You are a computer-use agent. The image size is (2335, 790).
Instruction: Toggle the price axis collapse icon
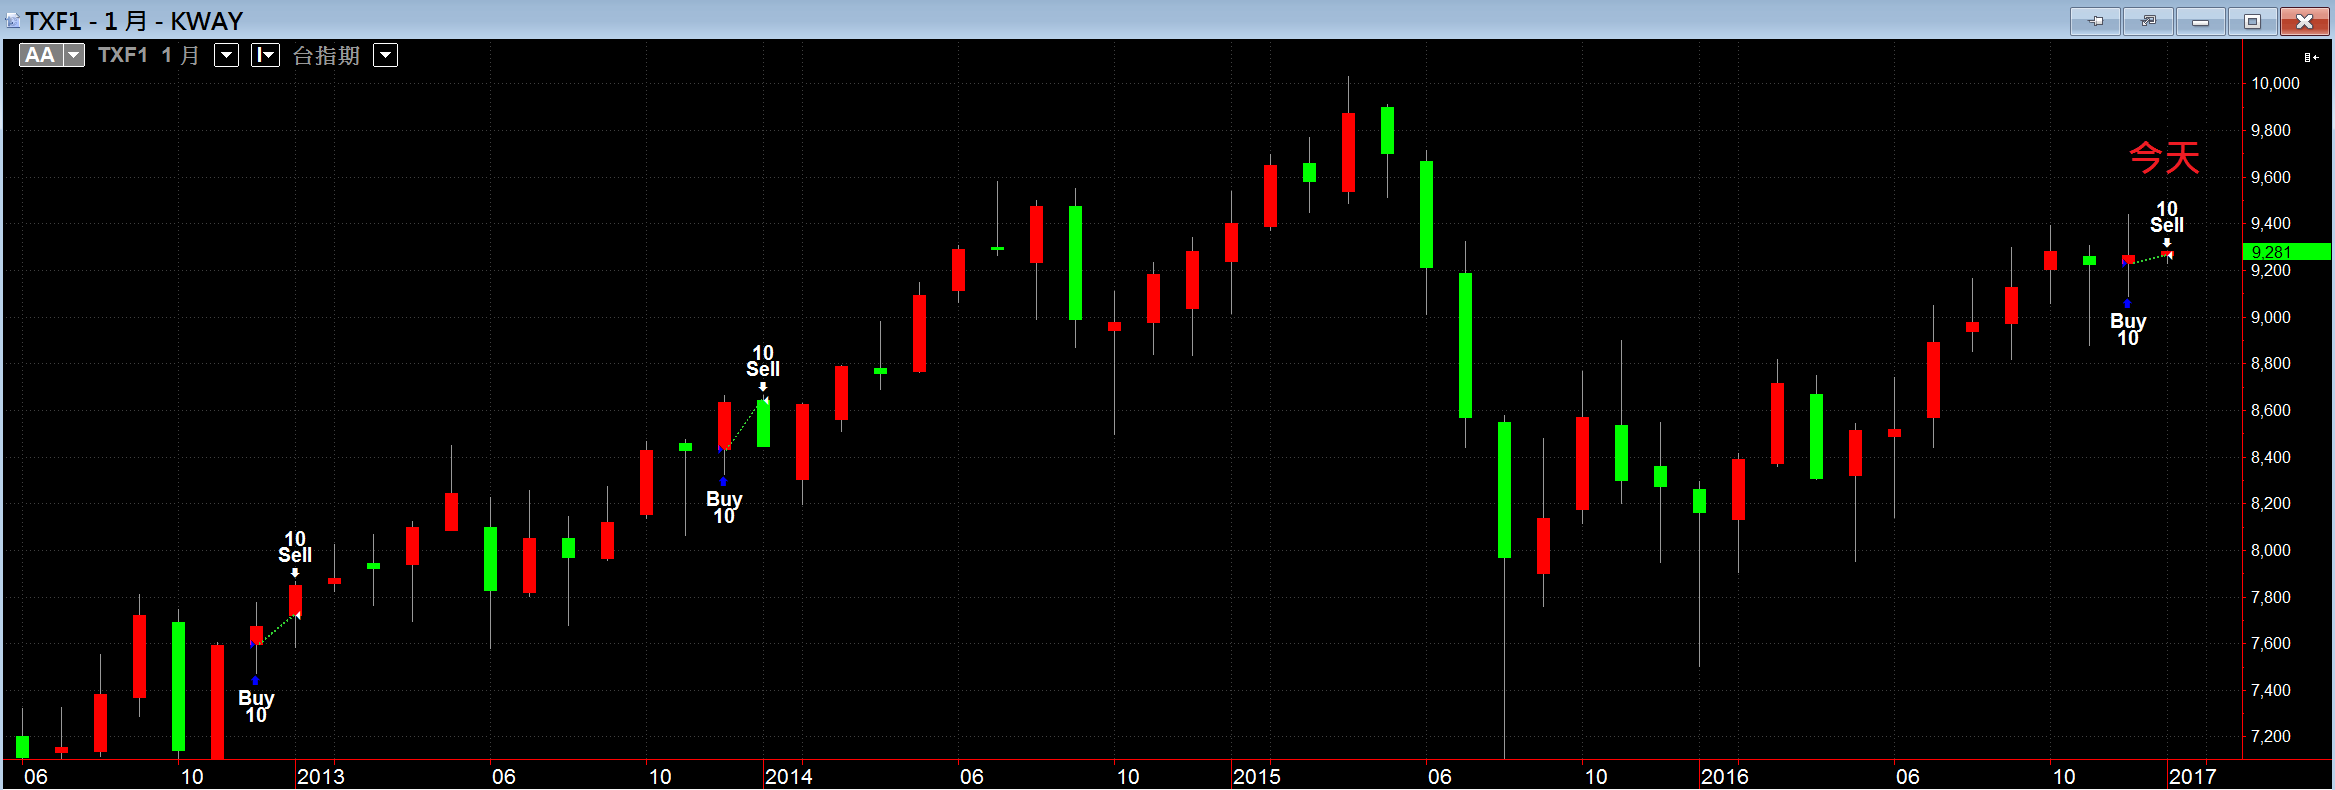(2311, 57)
